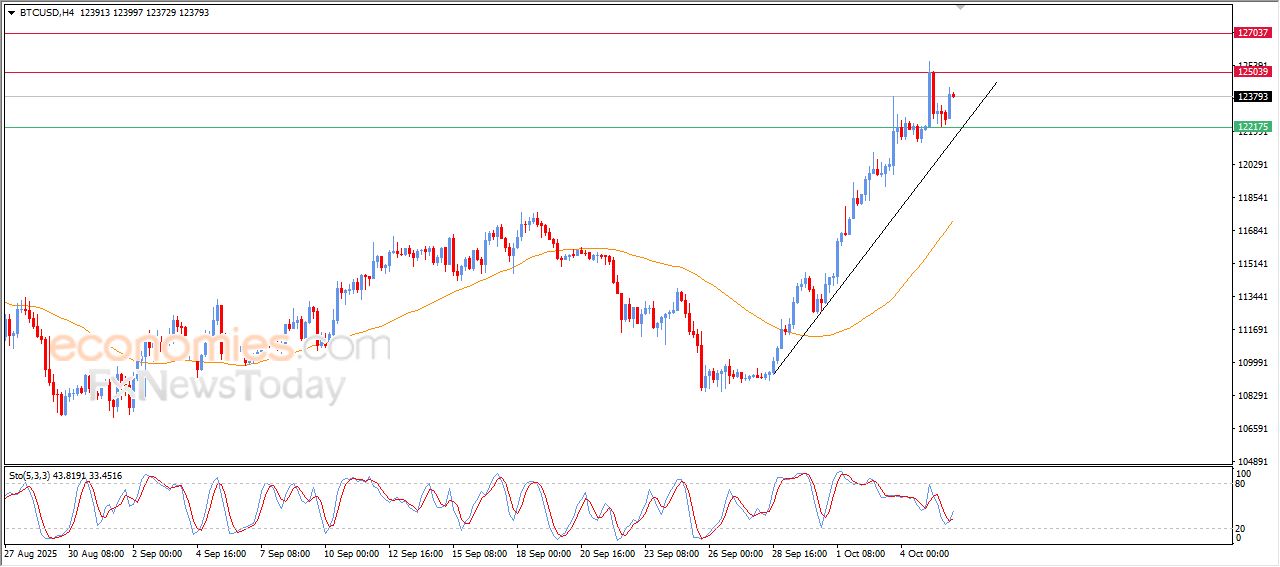The image size is (1280, 567).
Task: Click the stochastic 80 level label
Action: [1241, 484]
